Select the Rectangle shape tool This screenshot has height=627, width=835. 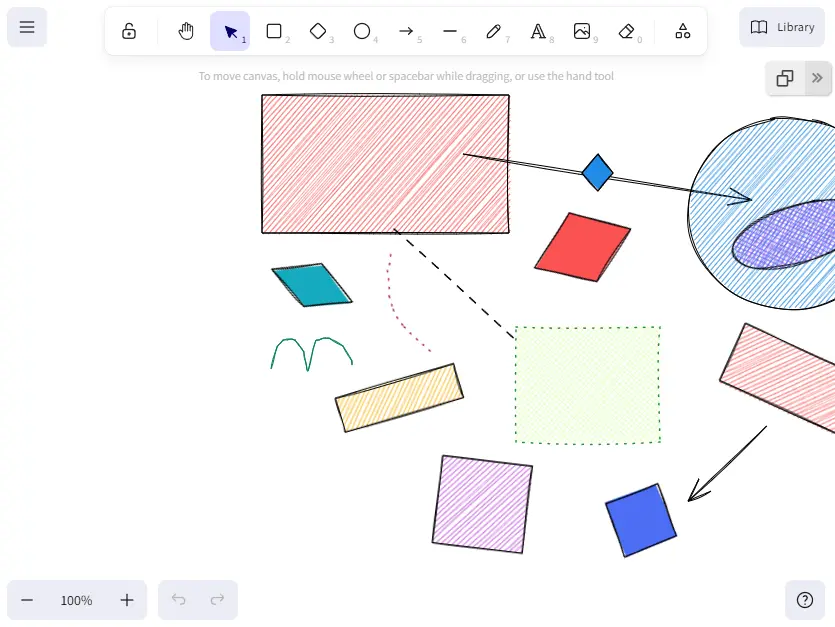(x=274, y=31)
